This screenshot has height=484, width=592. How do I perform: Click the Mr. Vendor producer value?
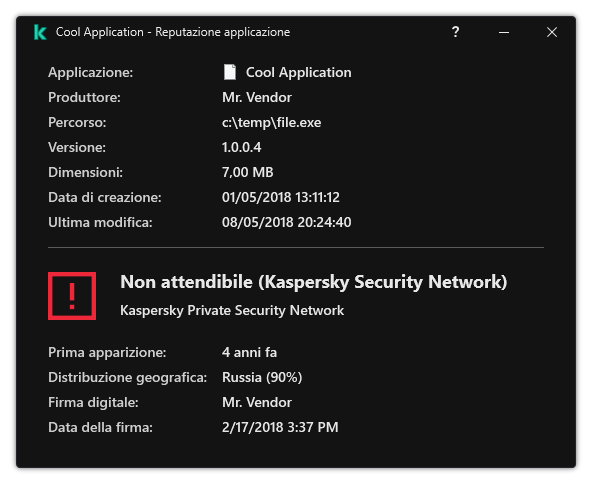point(257,97)
